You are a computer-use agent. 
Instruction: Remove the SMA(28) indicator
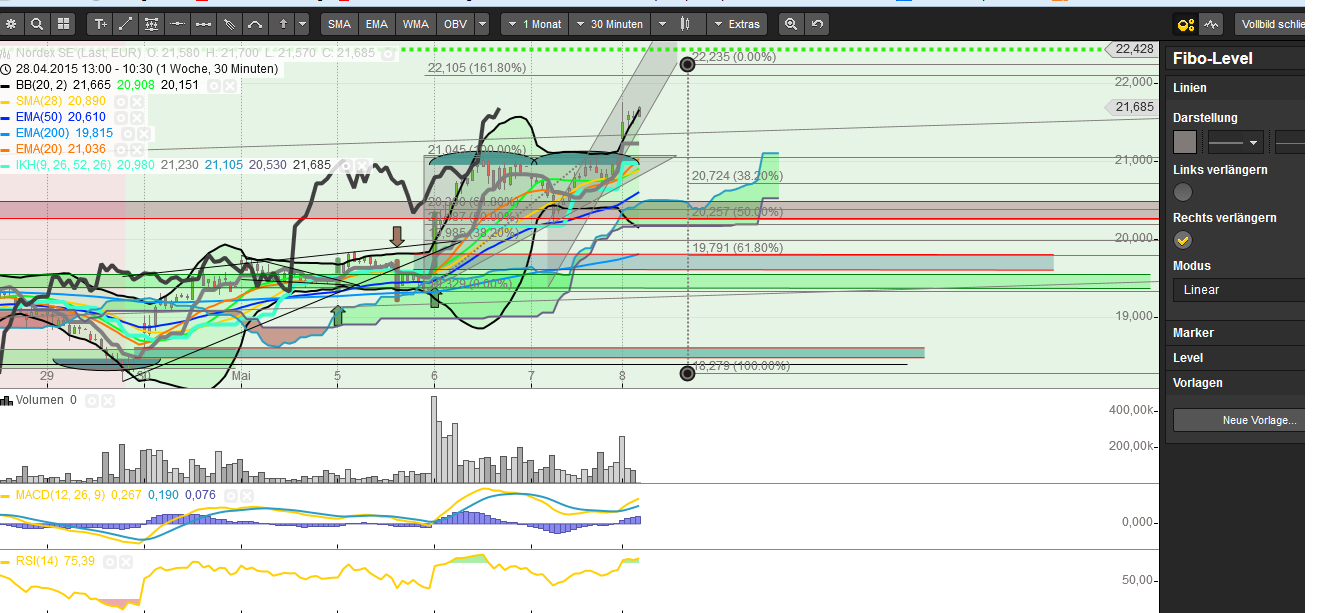click(x=136, y=102)
